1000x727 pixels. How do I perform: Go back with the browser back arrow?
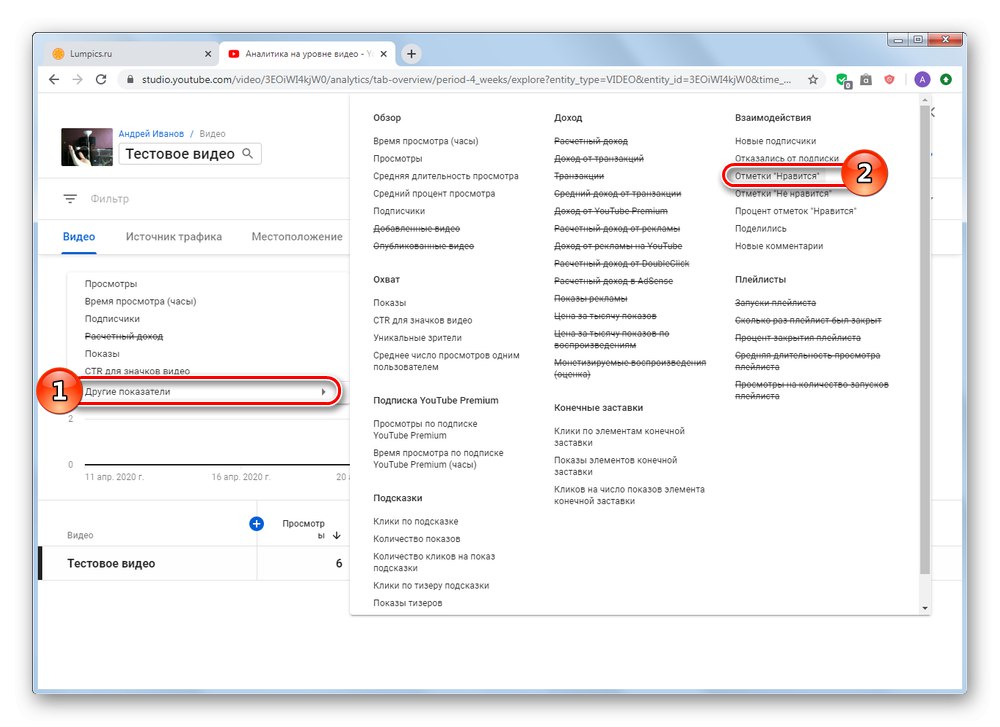click(54, 79)
